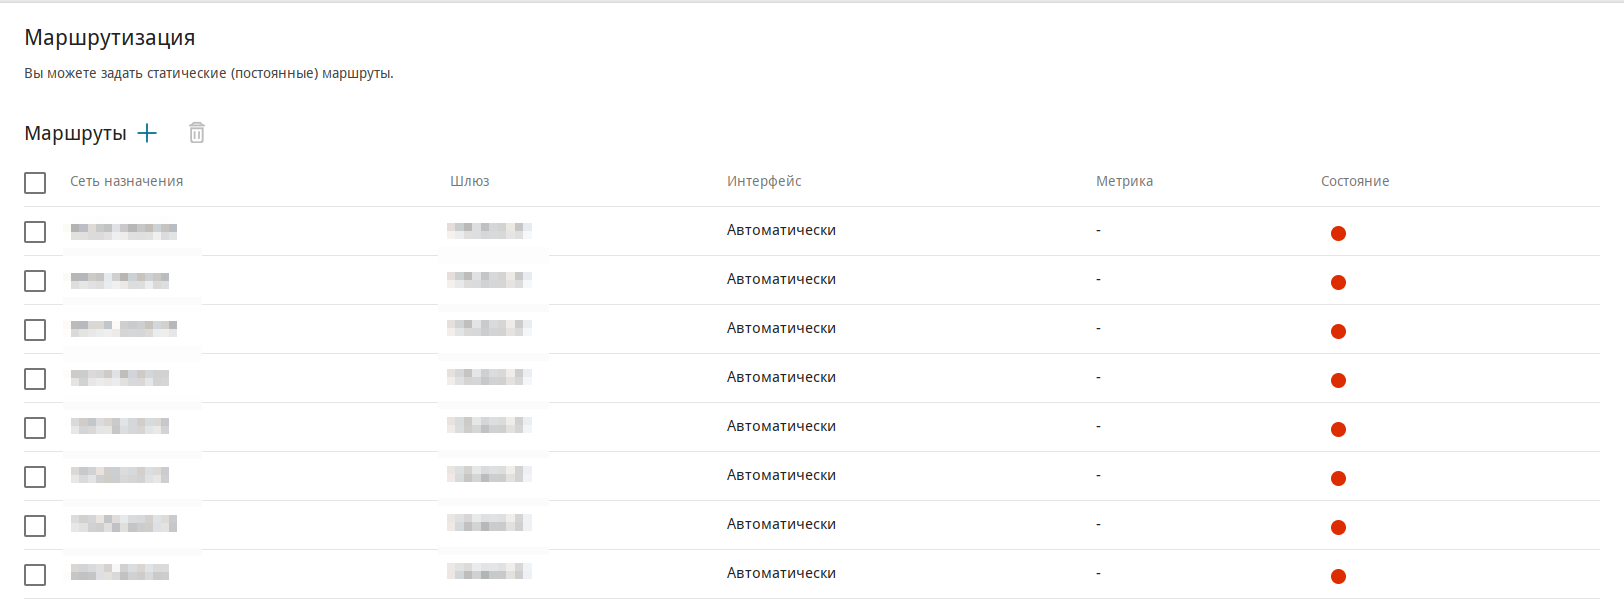Click the red status indicator in third row

pyautogui.click(x=1338, y=332)
